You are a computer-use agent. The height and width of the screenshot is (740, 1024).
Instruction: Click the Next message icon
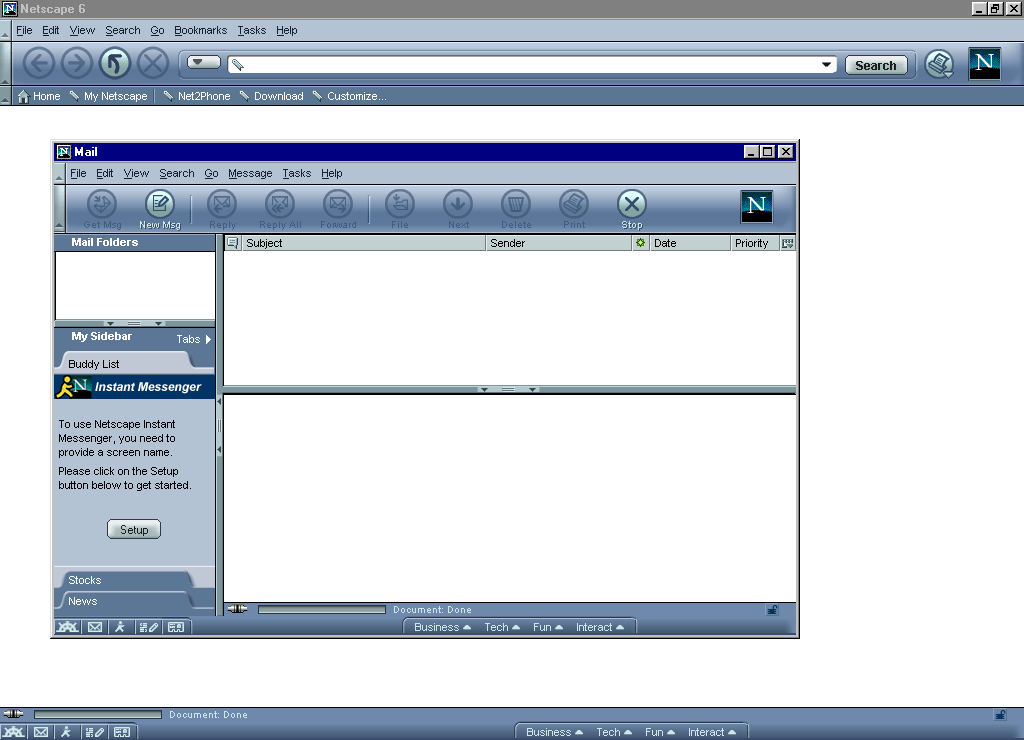point(458,210)
